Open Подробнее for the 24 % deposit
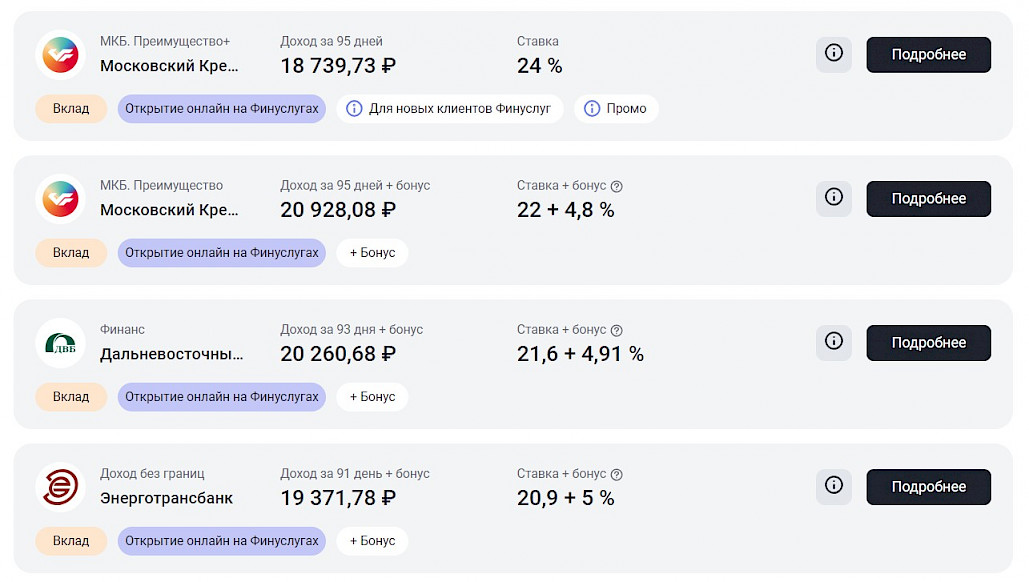 tap(929, 54)
